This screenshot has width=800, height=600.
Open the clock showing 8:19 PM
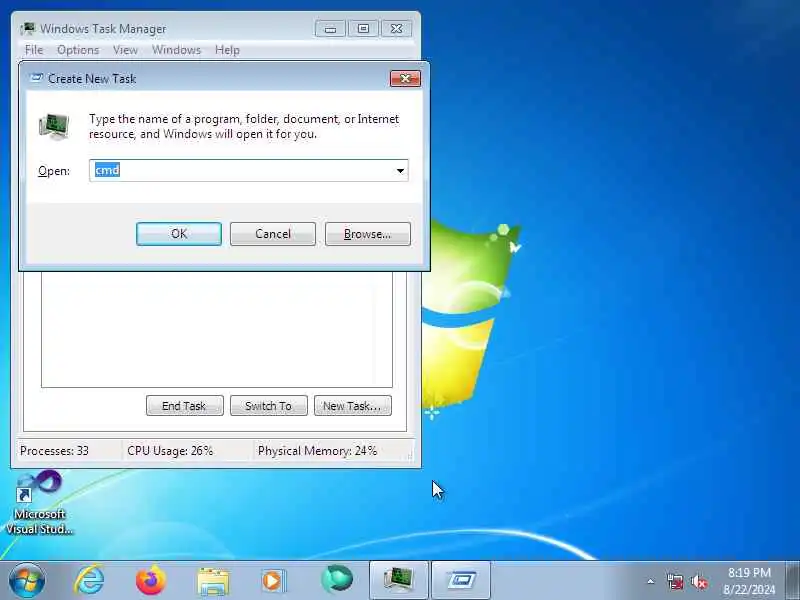[749, 581]
